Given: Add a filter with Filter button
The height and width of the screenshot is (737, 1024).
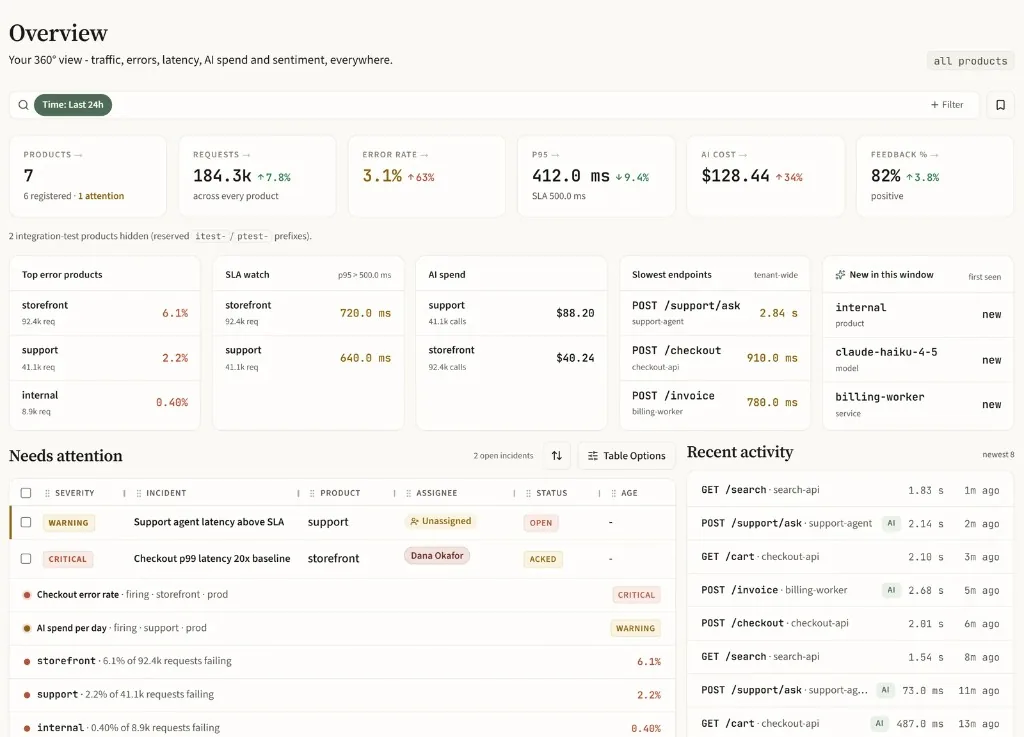Looking at the screenshot, I should click(947, 104).
